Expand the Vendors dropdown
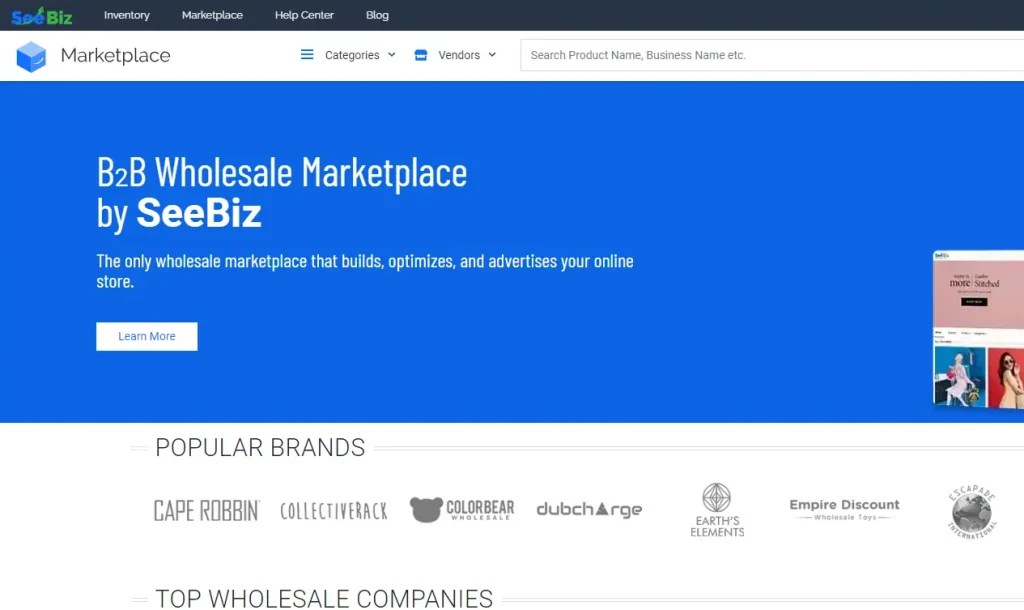 point(463,55)
